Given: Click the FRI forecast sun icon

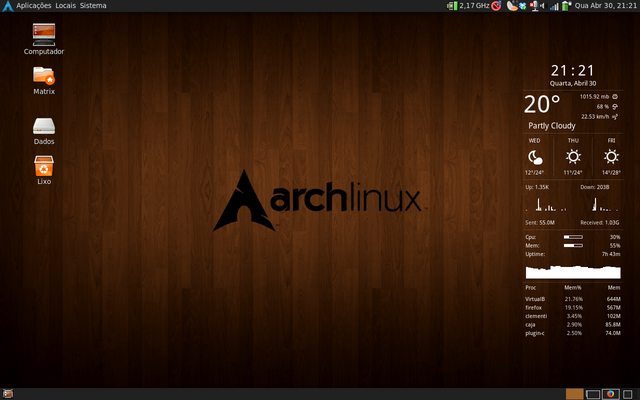Looking at the screenshot, I should (x=611, y=157).
